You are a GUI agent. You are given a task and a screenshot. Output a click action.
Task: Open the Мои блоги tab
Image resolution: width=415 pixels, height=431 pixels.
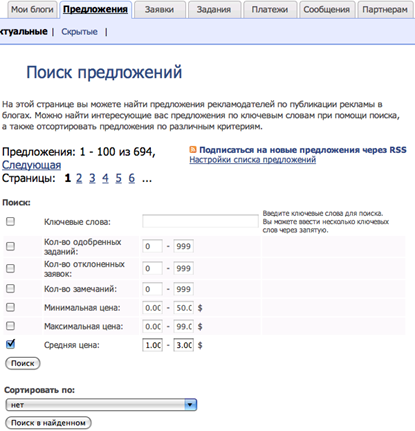[x=32, y=10]
